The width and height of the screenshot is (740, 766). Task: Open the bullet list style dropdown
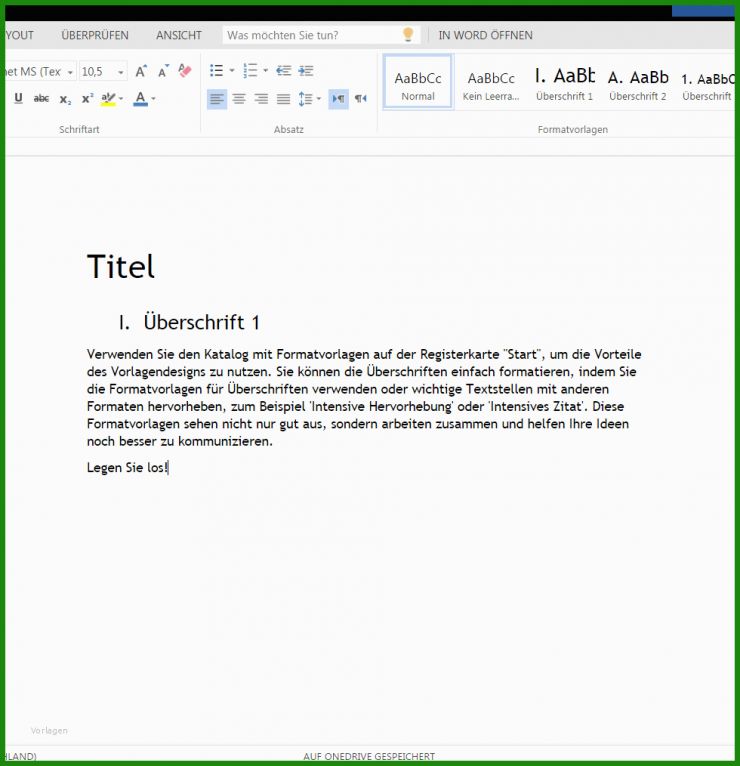pos(232,70)
